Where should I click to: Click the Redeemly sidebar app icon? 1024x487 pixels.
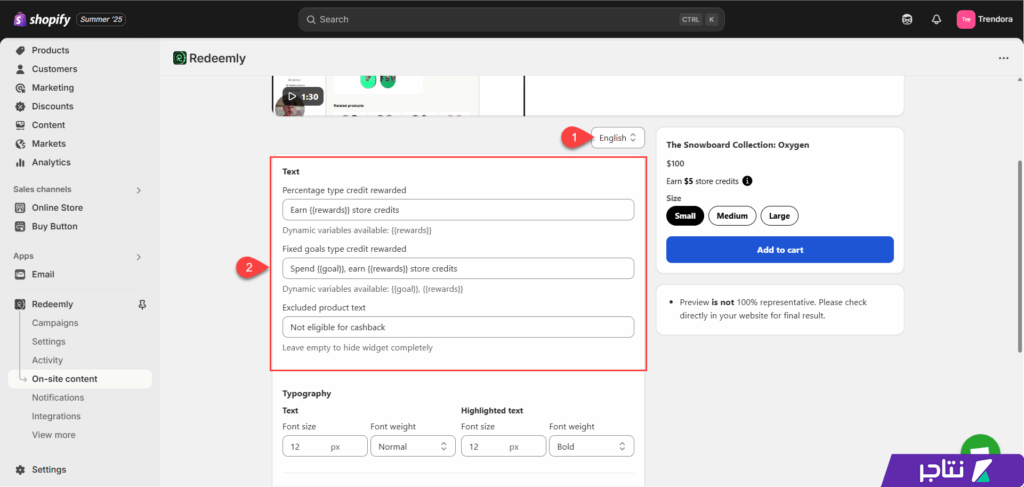(20, 304)
